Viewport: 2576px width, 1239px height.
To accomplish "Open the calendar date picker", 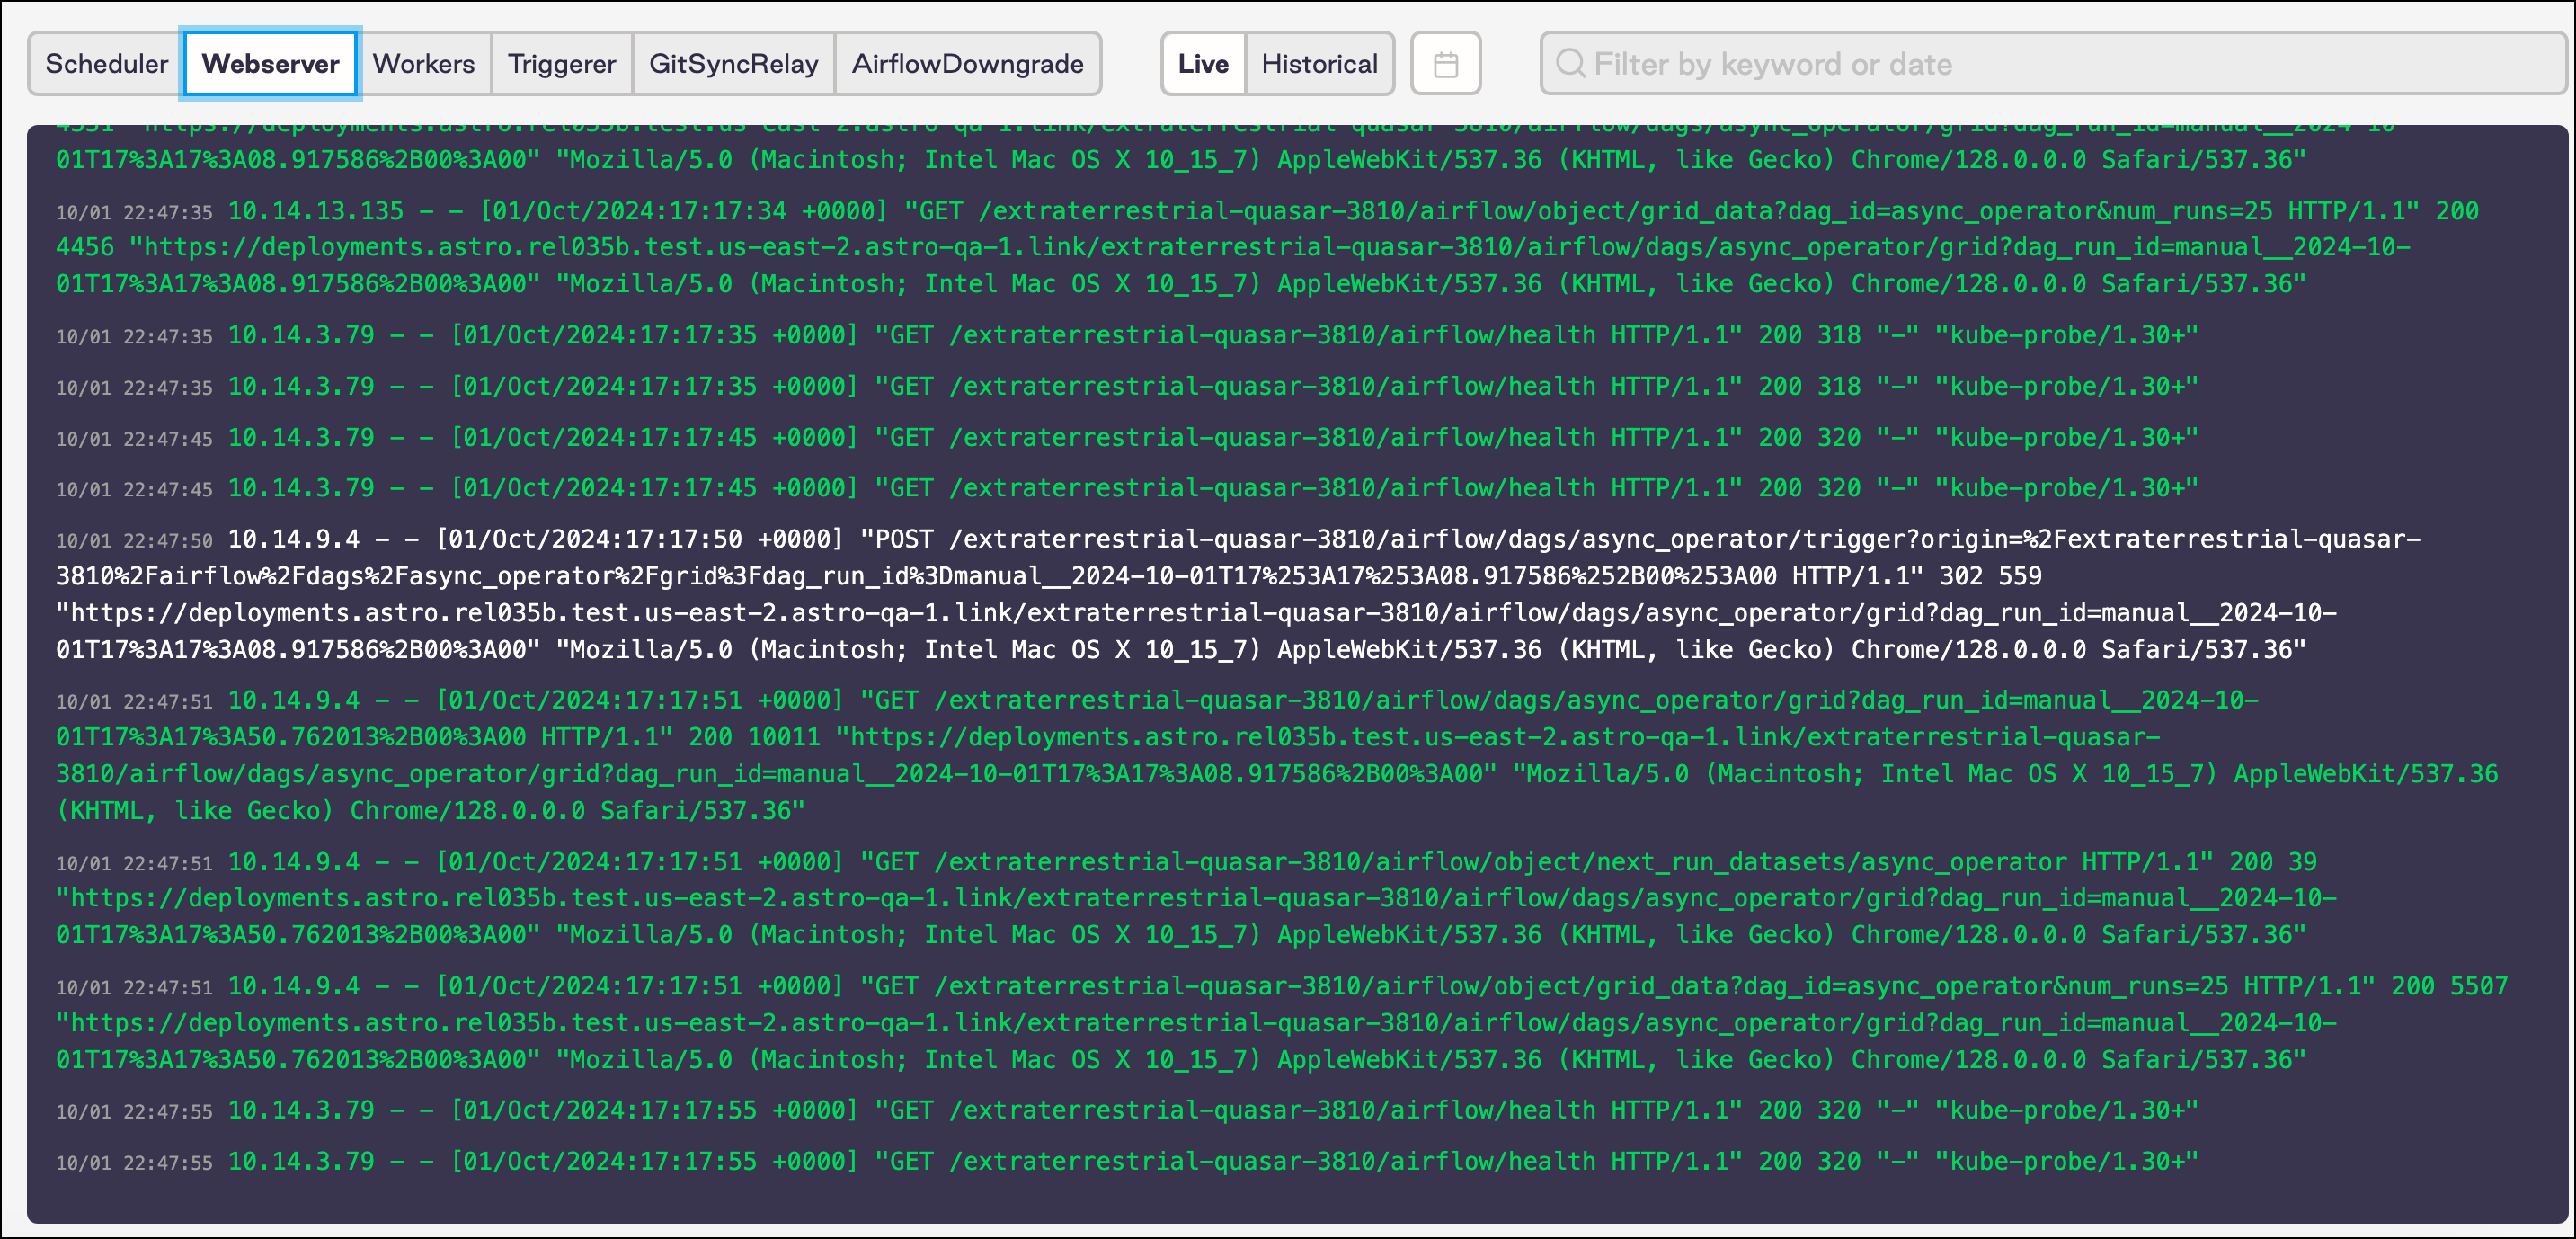I will pos(1445,64).
